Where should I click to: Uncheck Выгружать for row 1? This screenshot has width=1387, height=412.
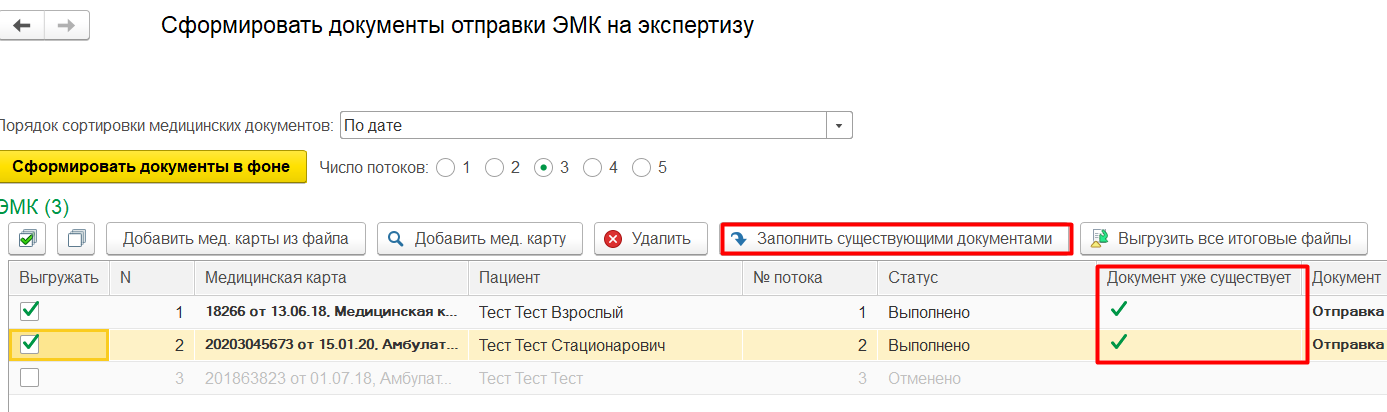click(30, 312)
